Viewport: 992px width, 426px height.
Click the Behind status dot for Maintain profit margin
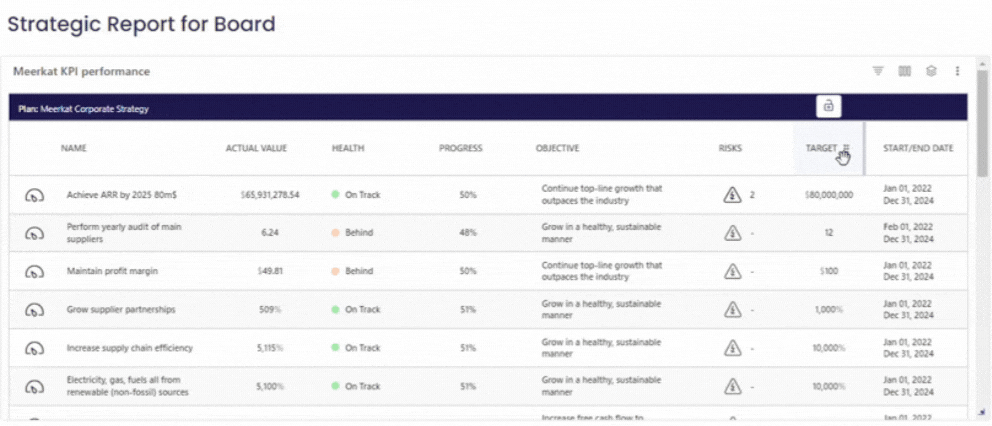pyautogui.click(x=336, y=271)
